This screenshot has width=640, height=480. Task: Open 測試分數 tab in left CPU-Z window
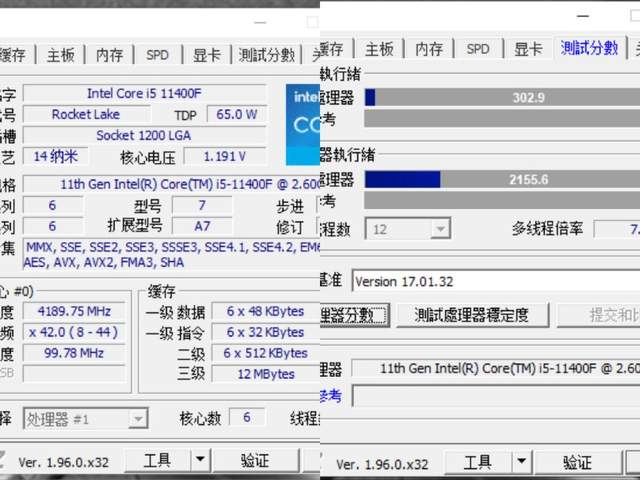267,55
